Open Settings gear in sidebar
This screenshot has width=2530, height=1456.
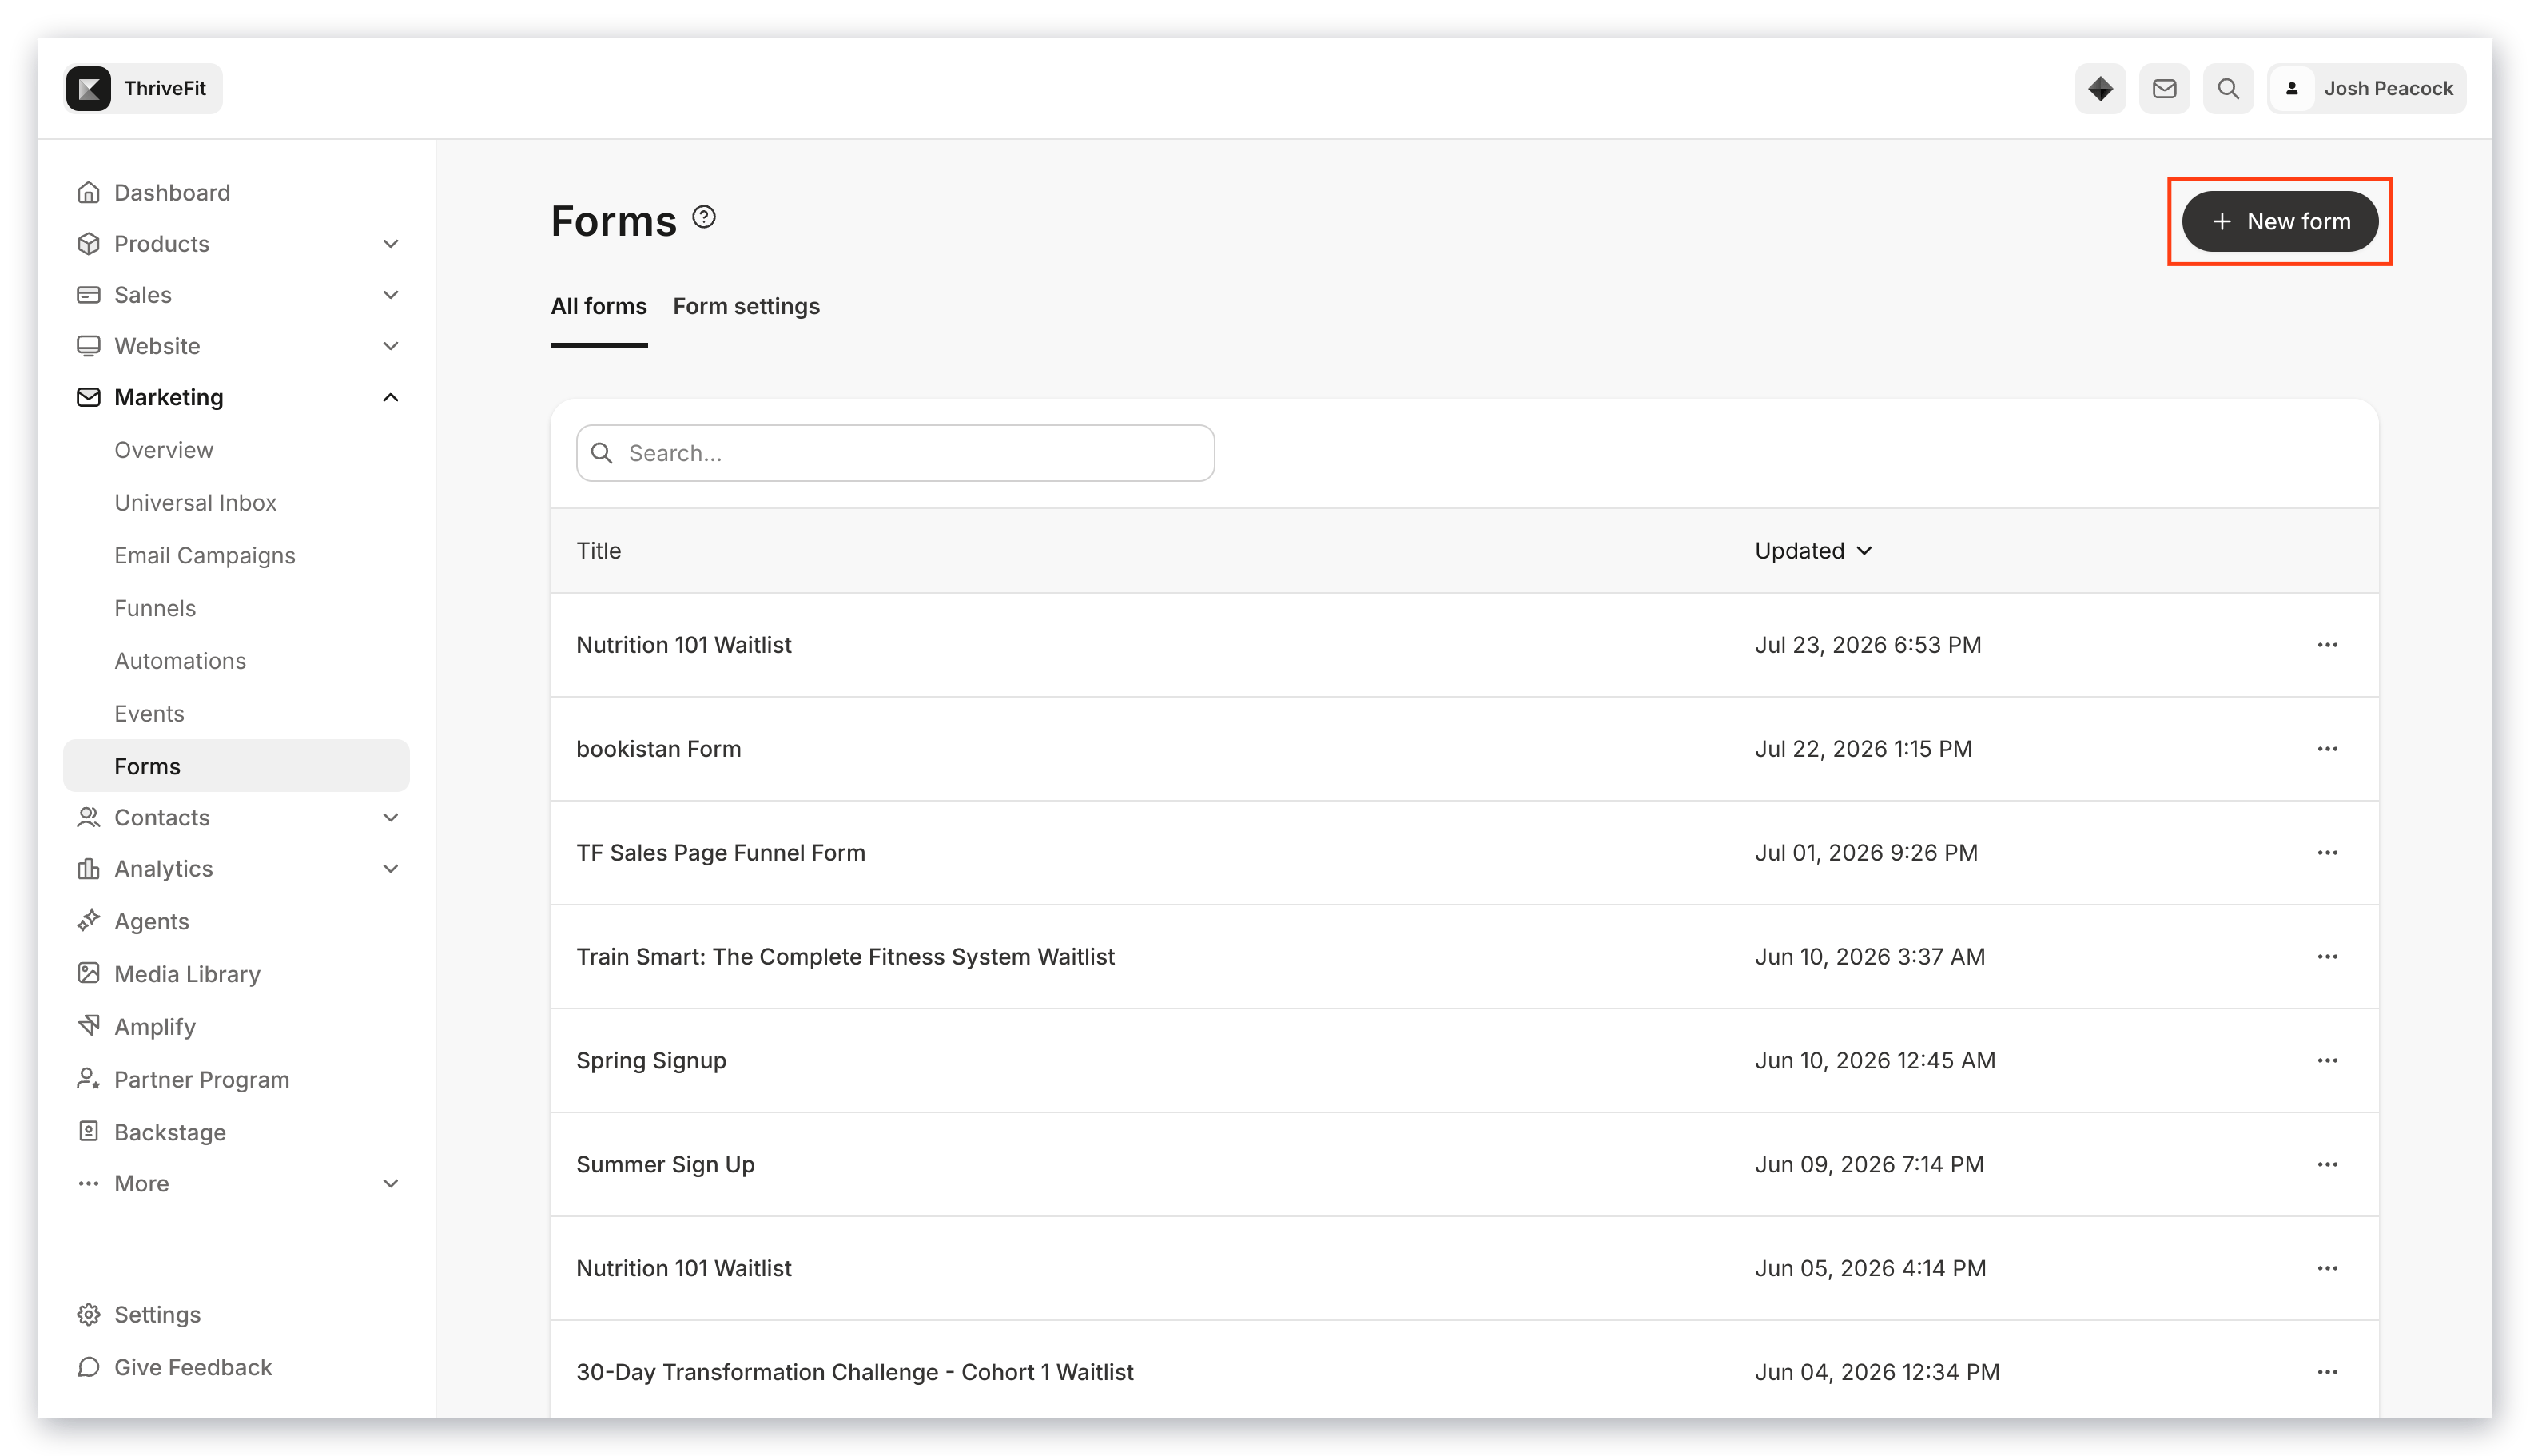pyautogui.click(x=88, y=1314)
